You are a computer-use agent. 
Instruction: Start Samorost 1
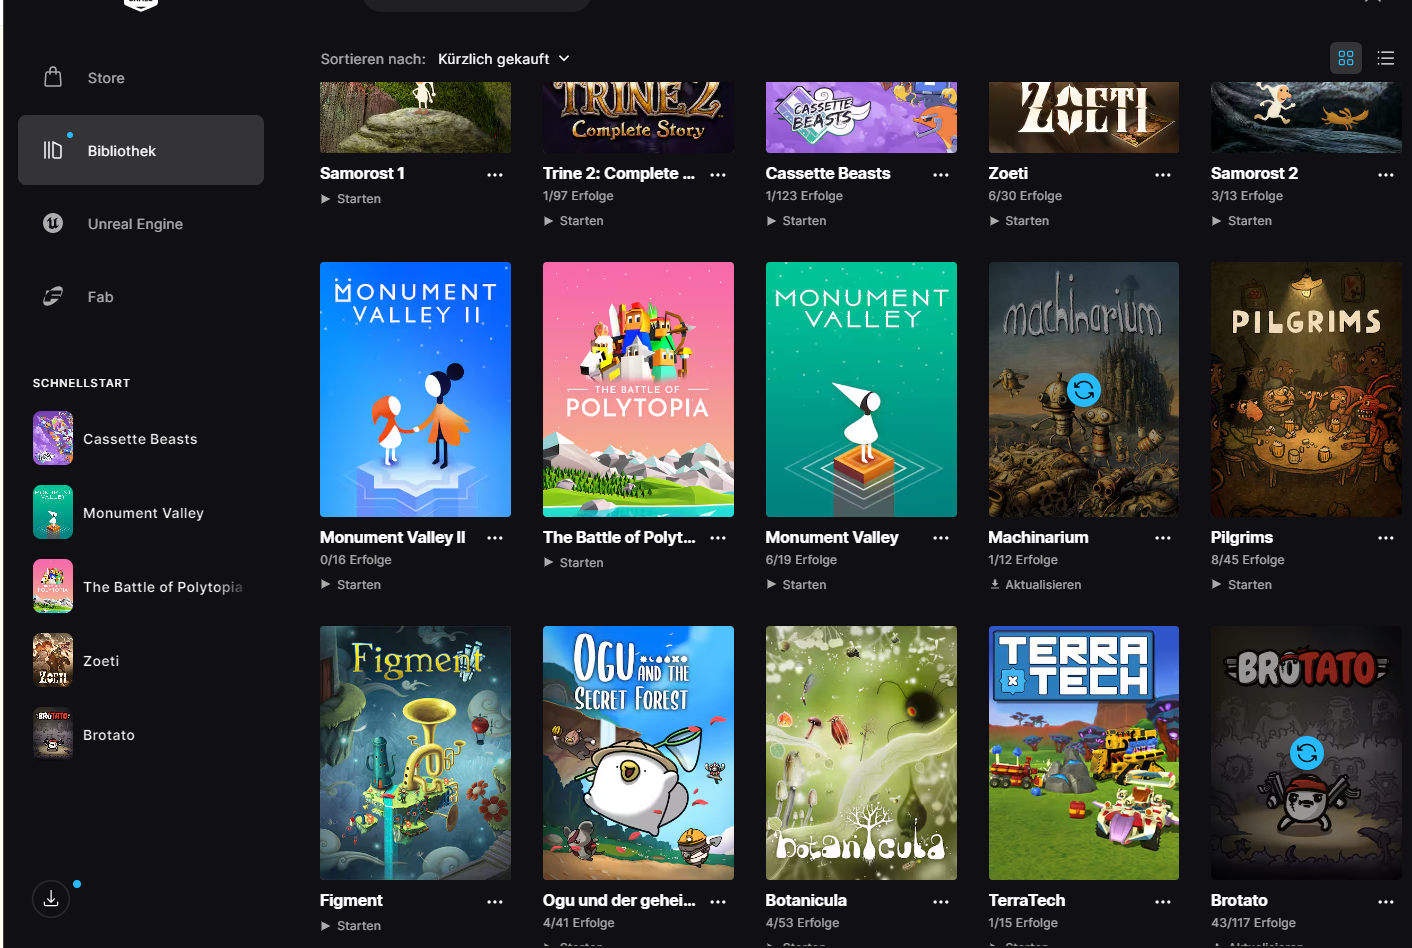[x=351, y=199]
